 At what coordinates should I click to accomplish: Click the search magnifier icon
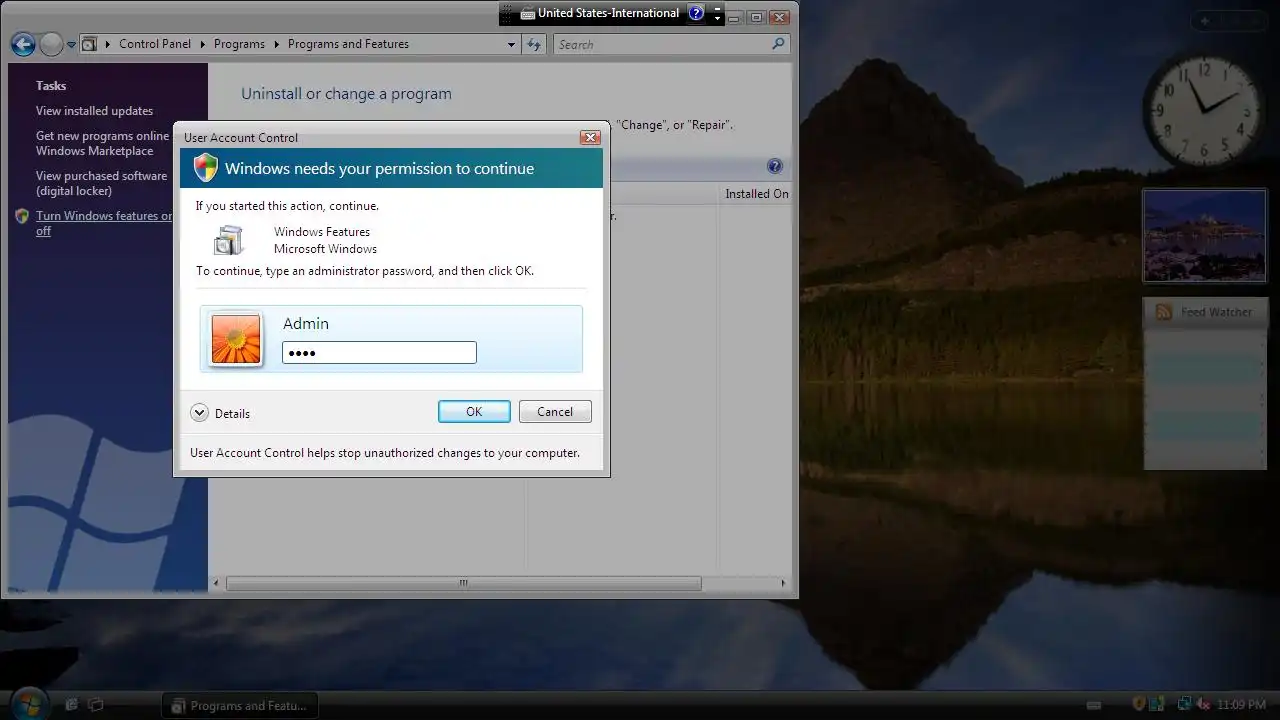[x=778, y=44]
